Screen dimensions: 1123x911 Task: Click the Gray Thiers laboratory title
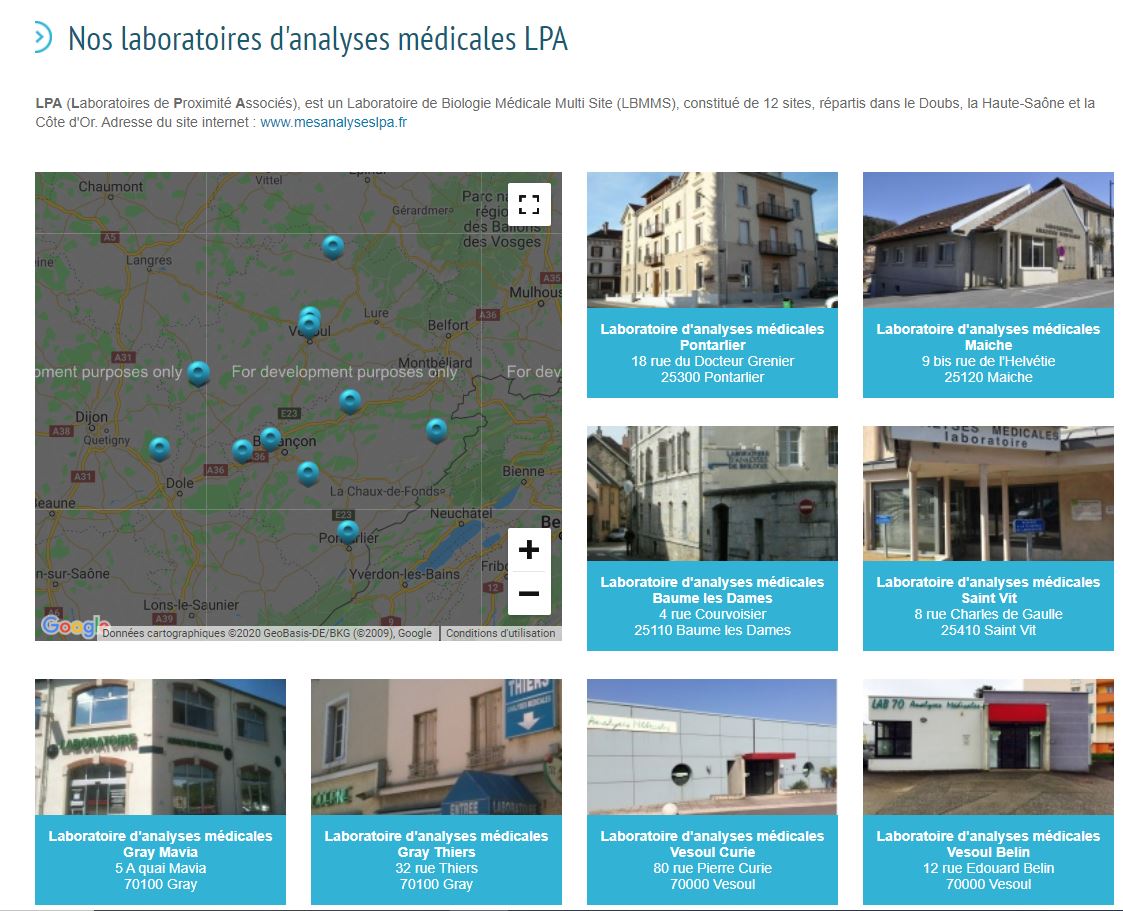(x=436, y=844)
